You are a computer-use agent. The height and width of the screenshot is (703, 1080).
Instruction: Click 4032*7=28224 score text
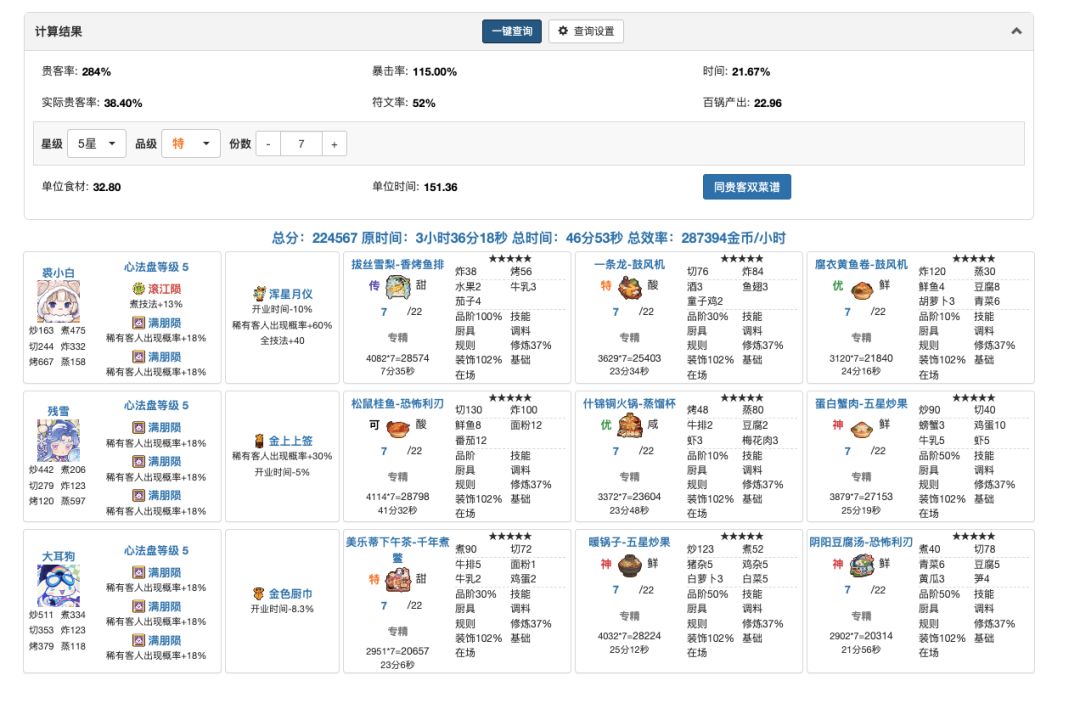[630, 636]
